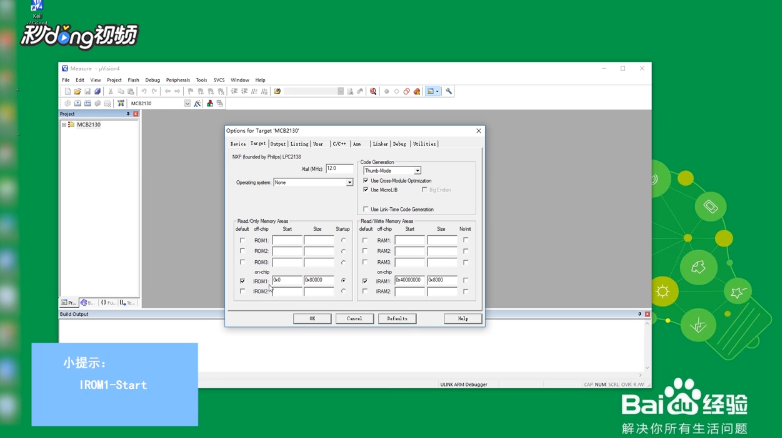Switch to the C/C++ tab

coord(339,144)
